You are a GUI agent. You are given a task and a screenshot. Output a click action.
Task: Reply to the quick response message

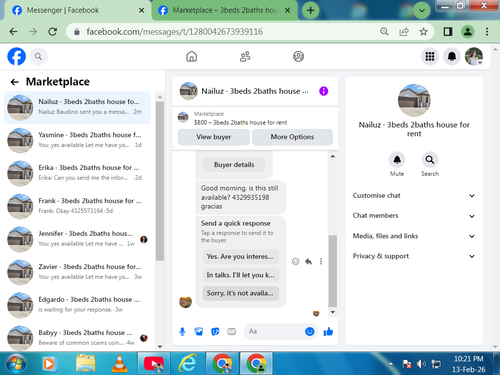tap(308, 262)
